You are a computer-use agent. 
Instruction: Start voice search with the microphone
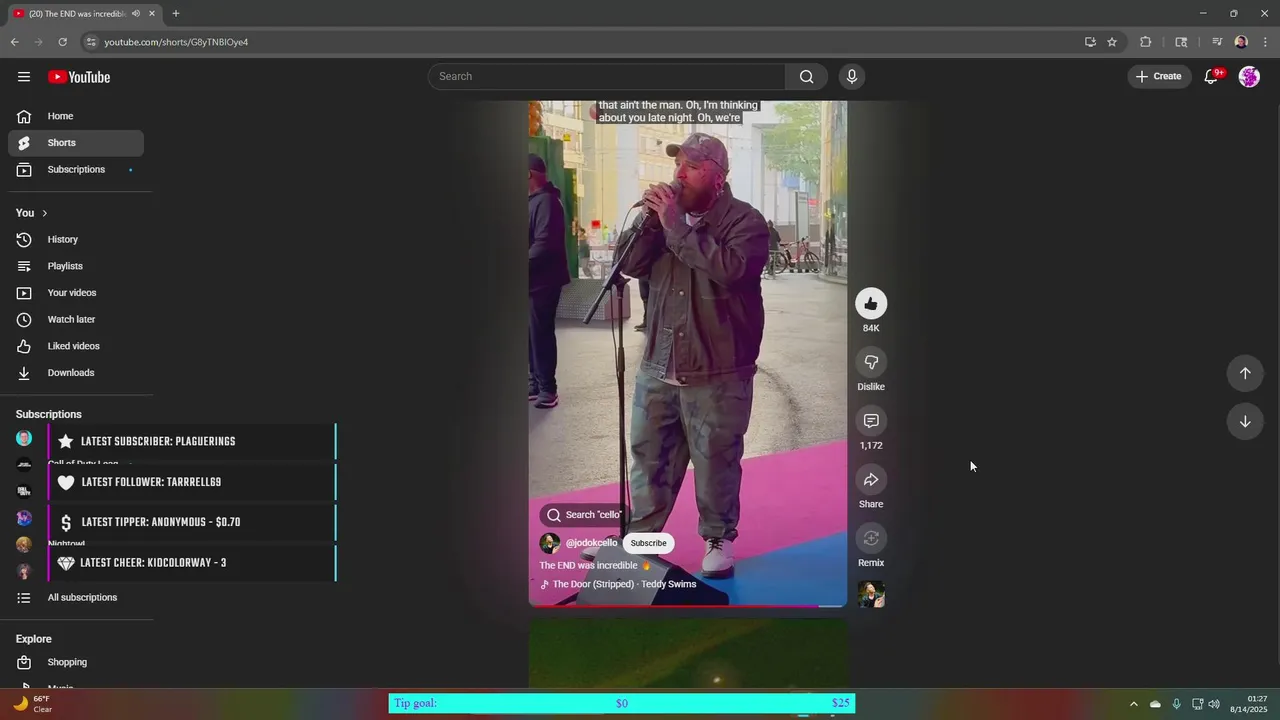[x=852, y=77]
